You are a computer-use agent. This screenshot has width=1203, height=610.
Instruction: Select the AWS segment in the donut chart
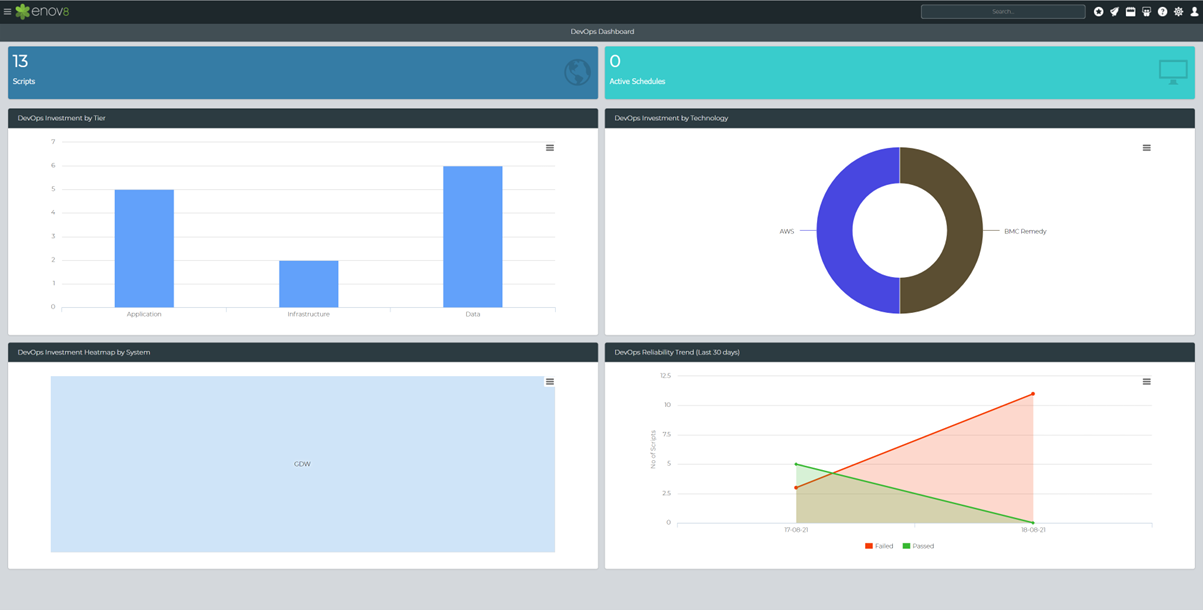[837, 230]
